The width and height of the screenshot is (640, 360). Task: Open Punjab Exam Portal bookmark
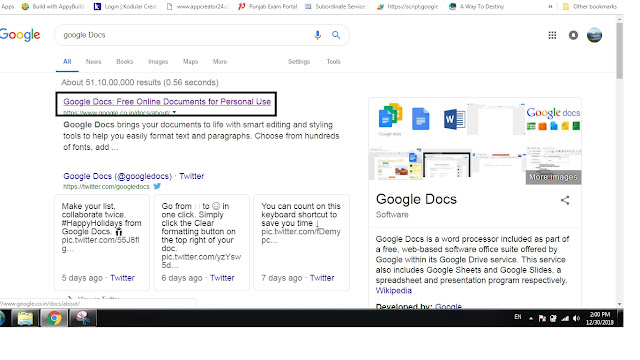268,7
